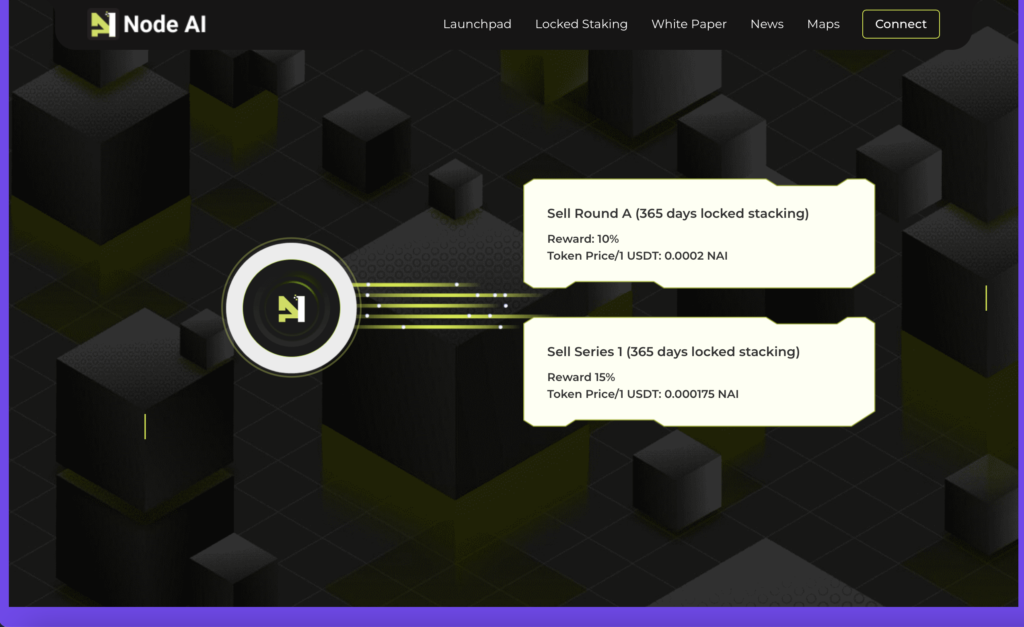Click Token Price 0.000175 NAI text
The image size is (1024, 627).
point(643,394)
